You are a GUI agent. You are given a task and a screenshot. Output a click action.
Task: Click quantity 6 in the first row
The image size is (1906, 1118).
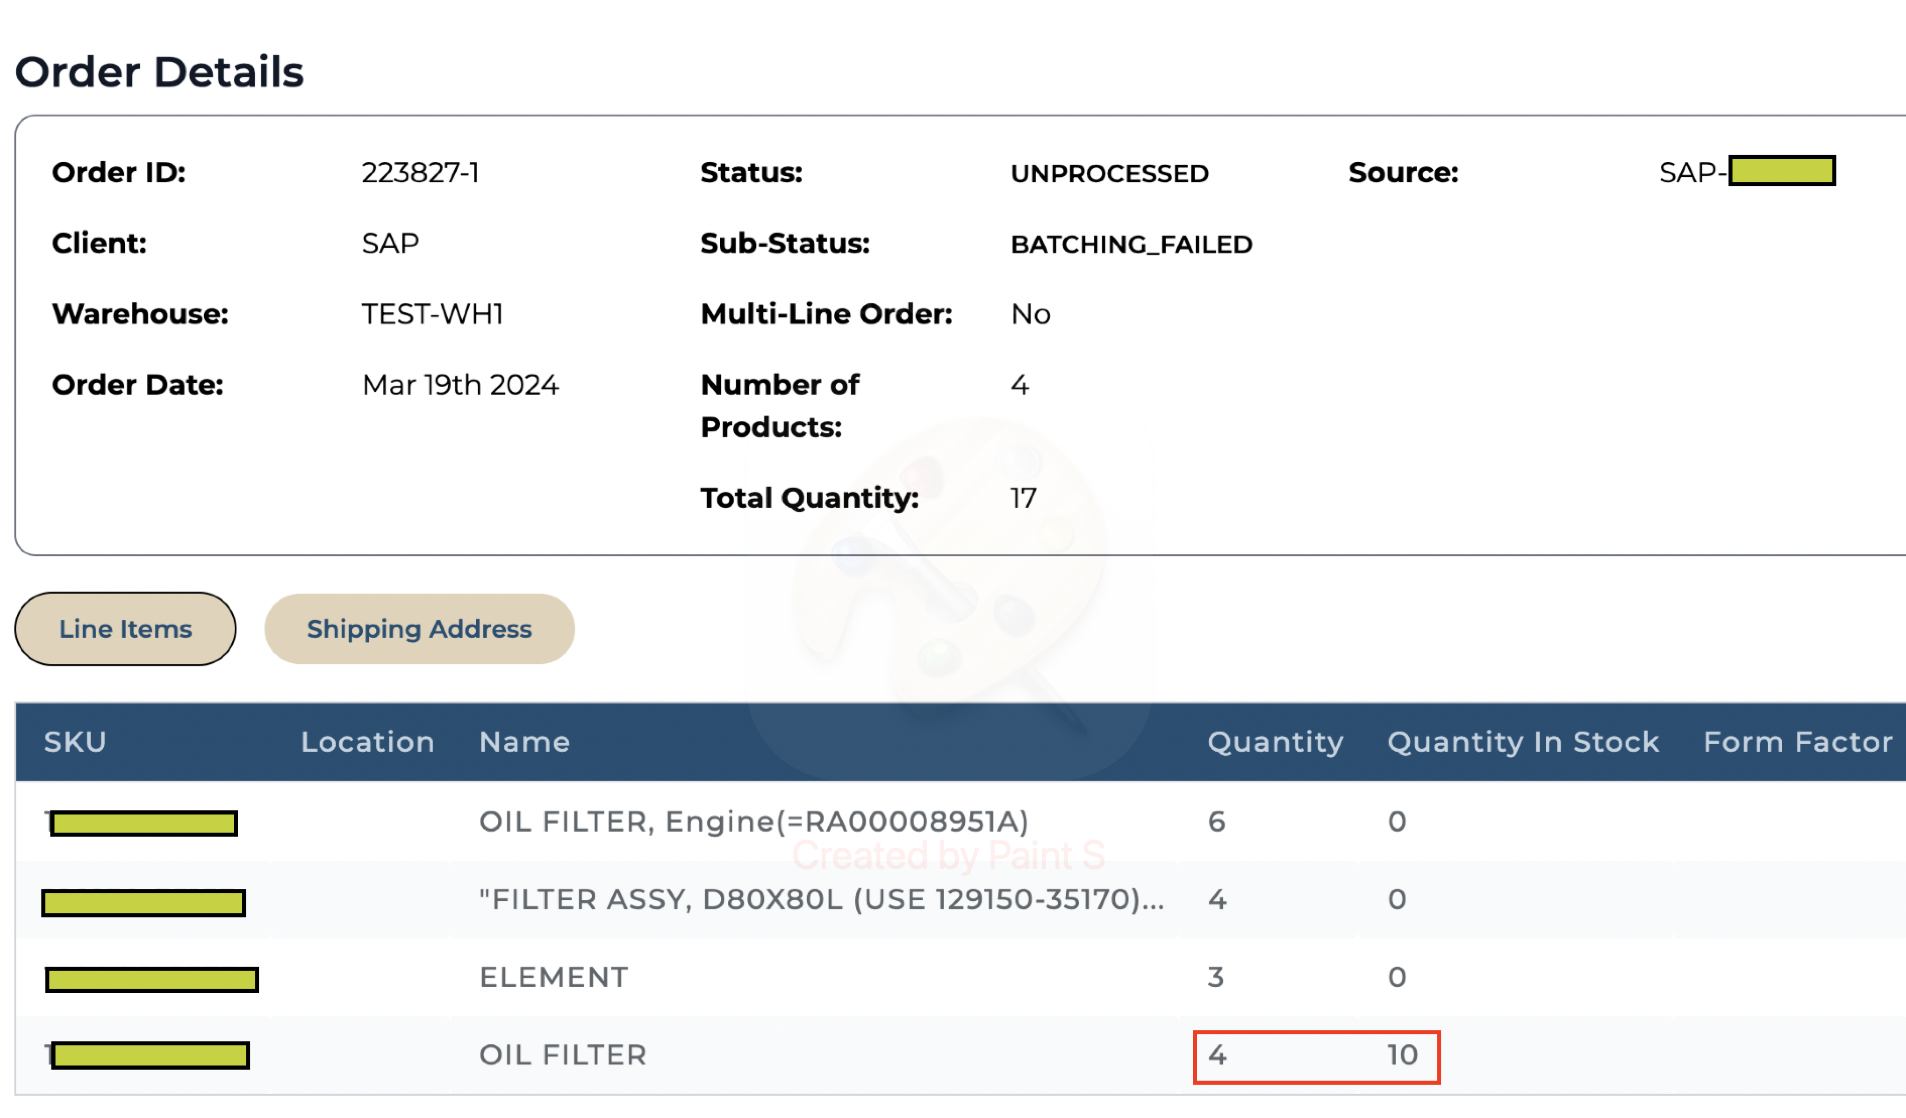click(1216, 822)
